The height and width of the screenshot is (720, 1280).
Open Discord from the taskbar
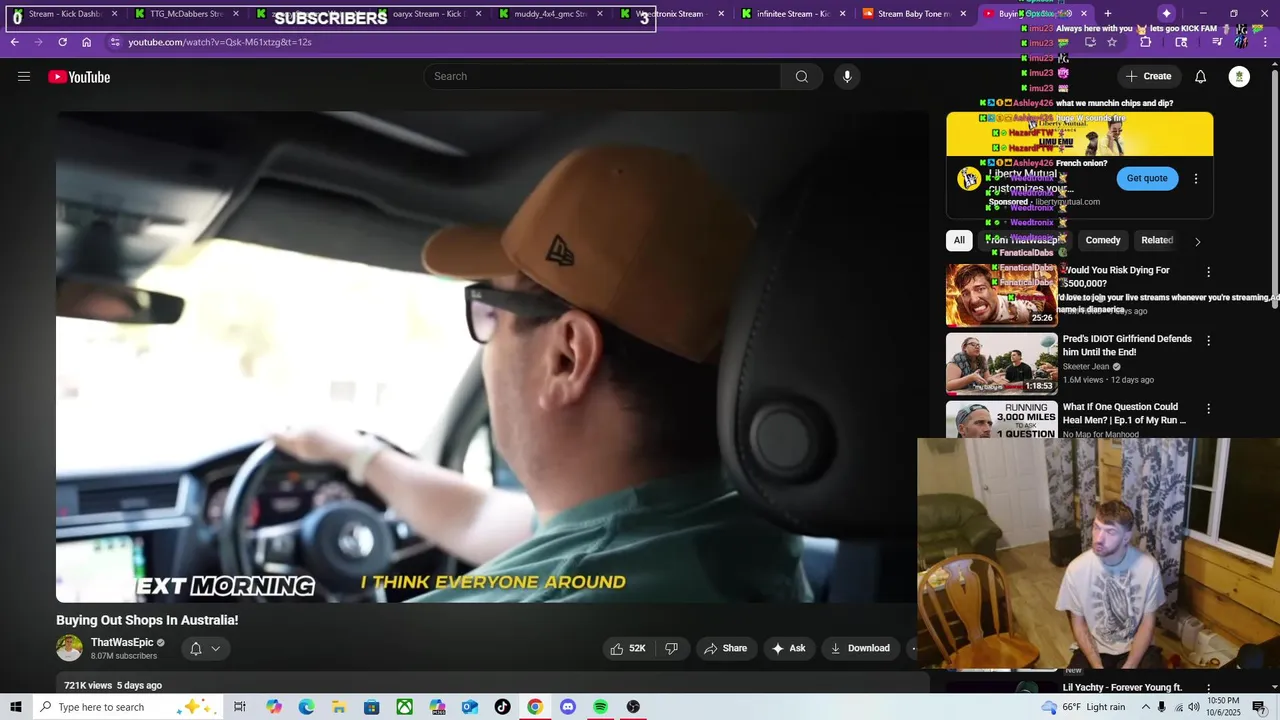click(x=568, y=707)
